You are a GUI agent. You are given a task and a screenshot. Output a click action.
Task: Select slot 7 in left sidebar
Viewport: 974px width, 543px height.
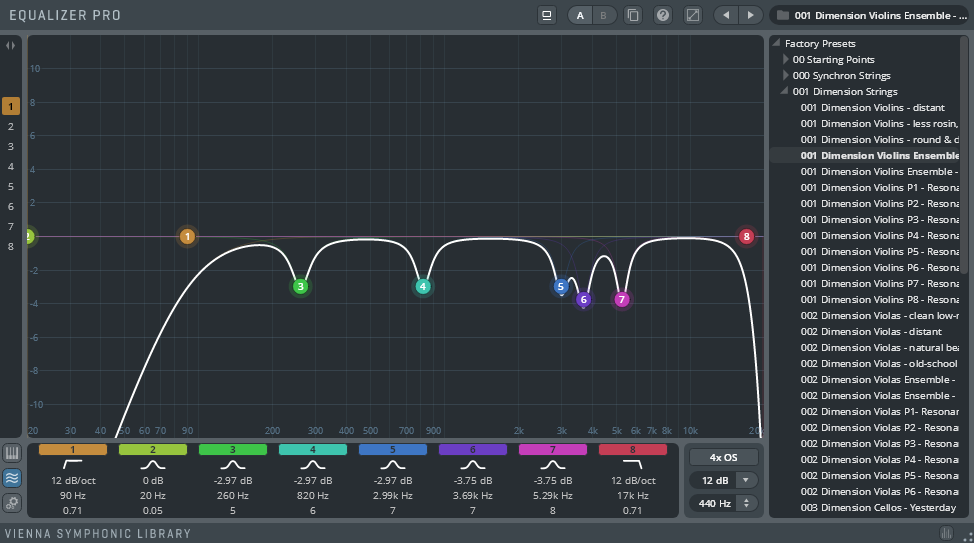point(11,227)
